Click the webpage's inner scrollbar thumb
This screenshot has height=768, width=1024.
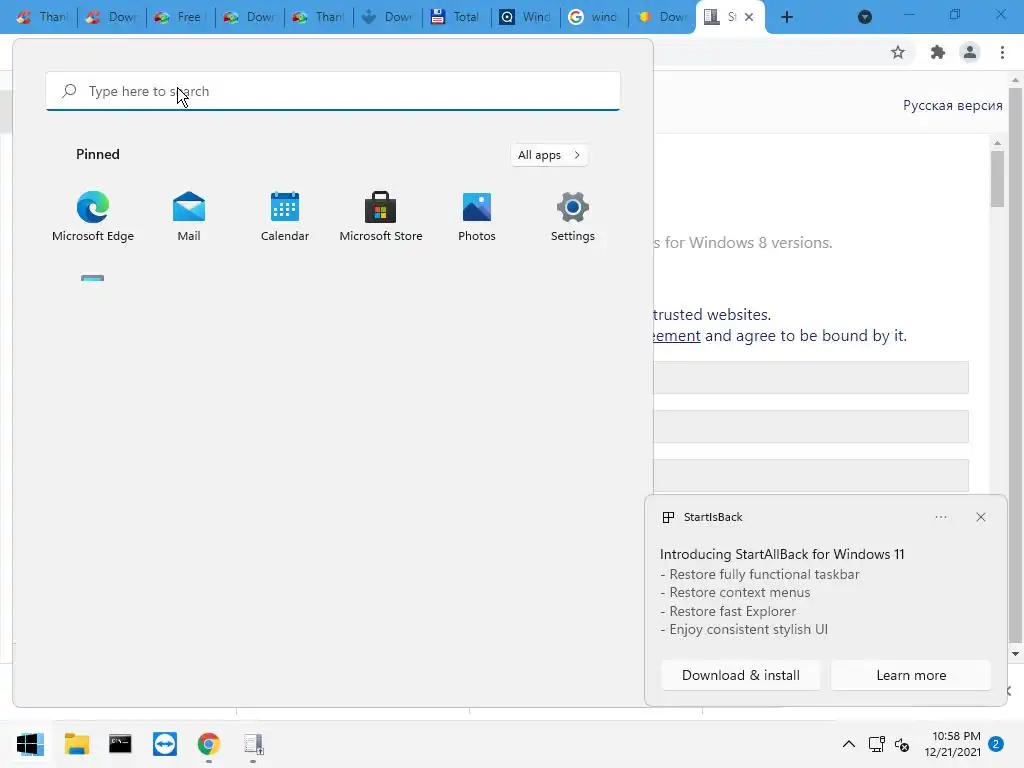(x=997, y=178)
